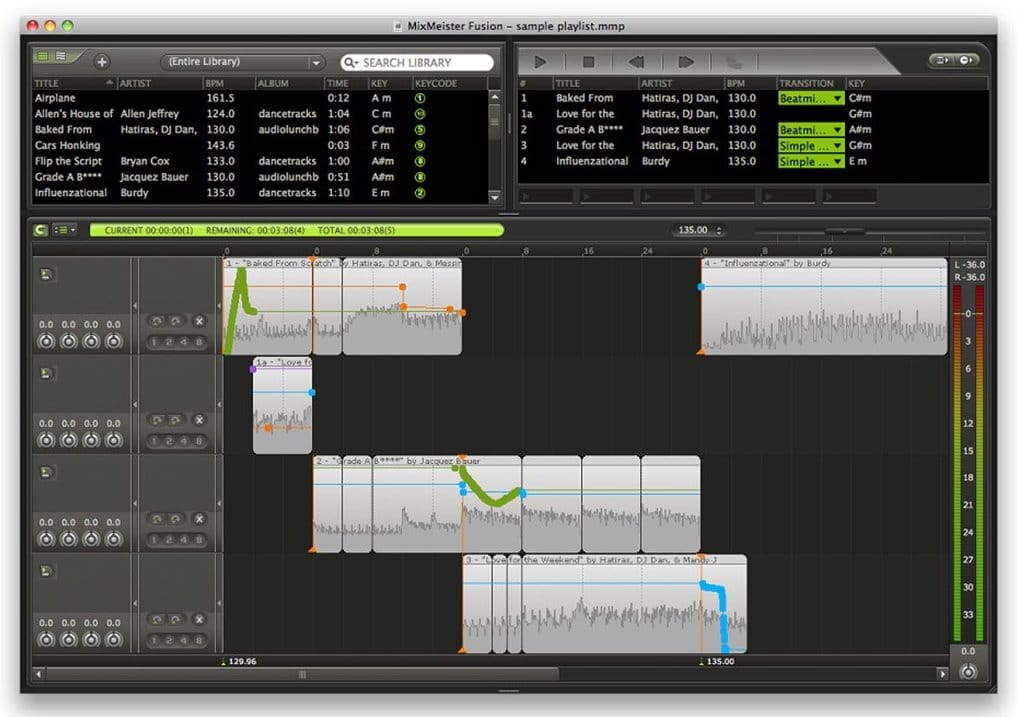Open the Entire Library dropdown

[x=244, y=62]
